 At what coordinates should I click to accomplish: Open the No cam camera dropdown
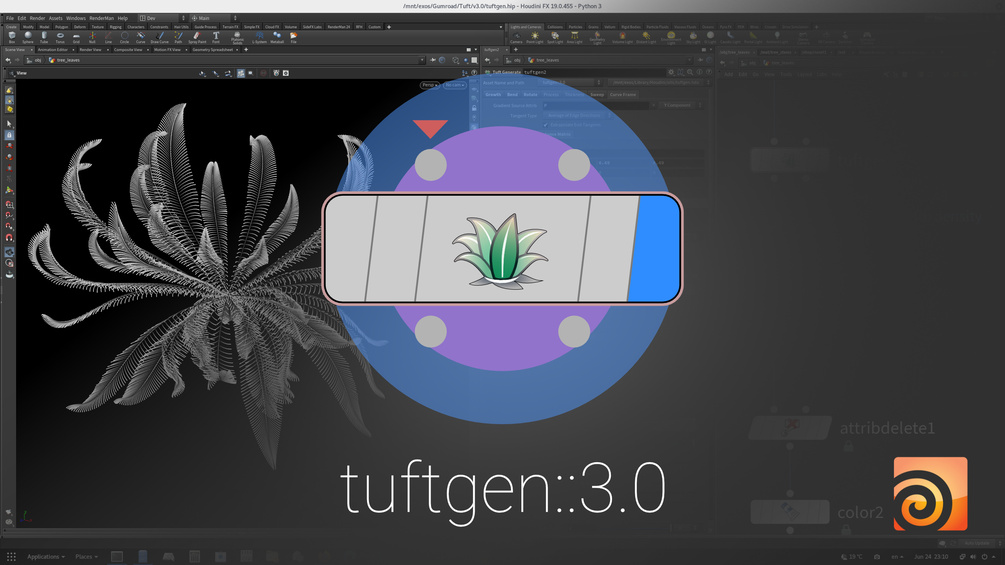[454, 85]
